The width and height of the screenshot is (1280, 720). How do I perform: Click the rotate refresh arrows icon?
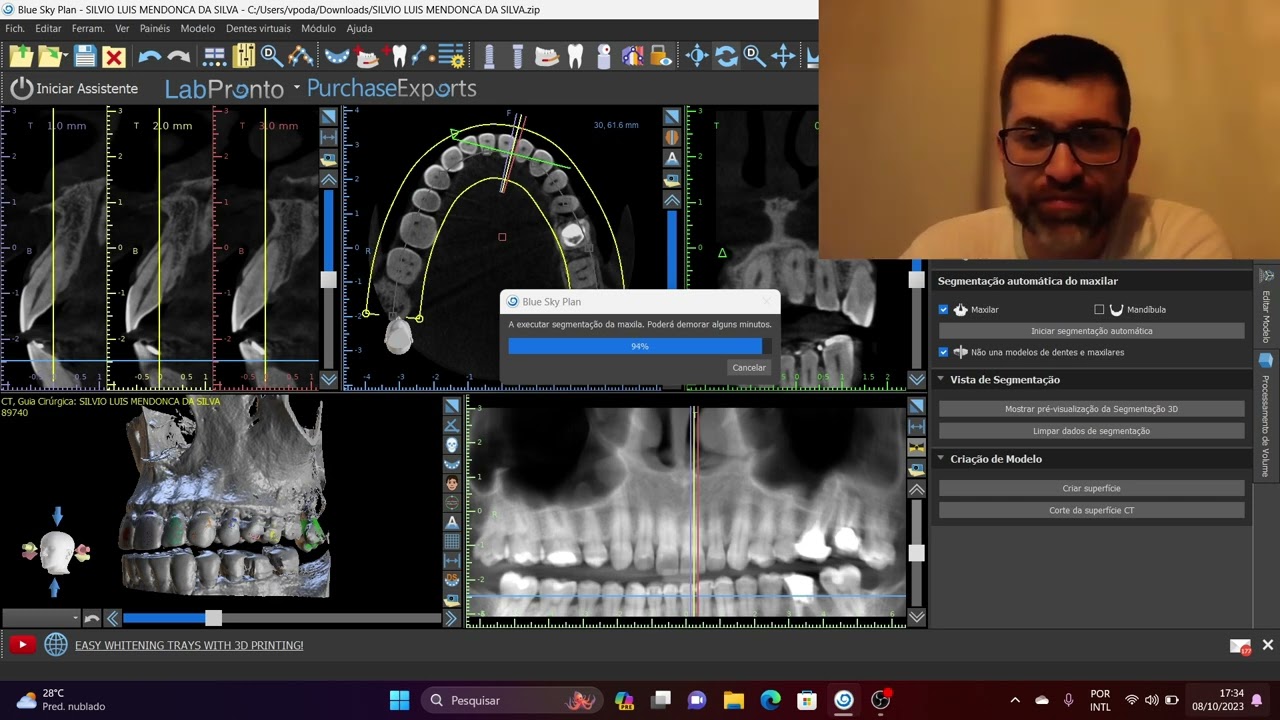point(726,56)
